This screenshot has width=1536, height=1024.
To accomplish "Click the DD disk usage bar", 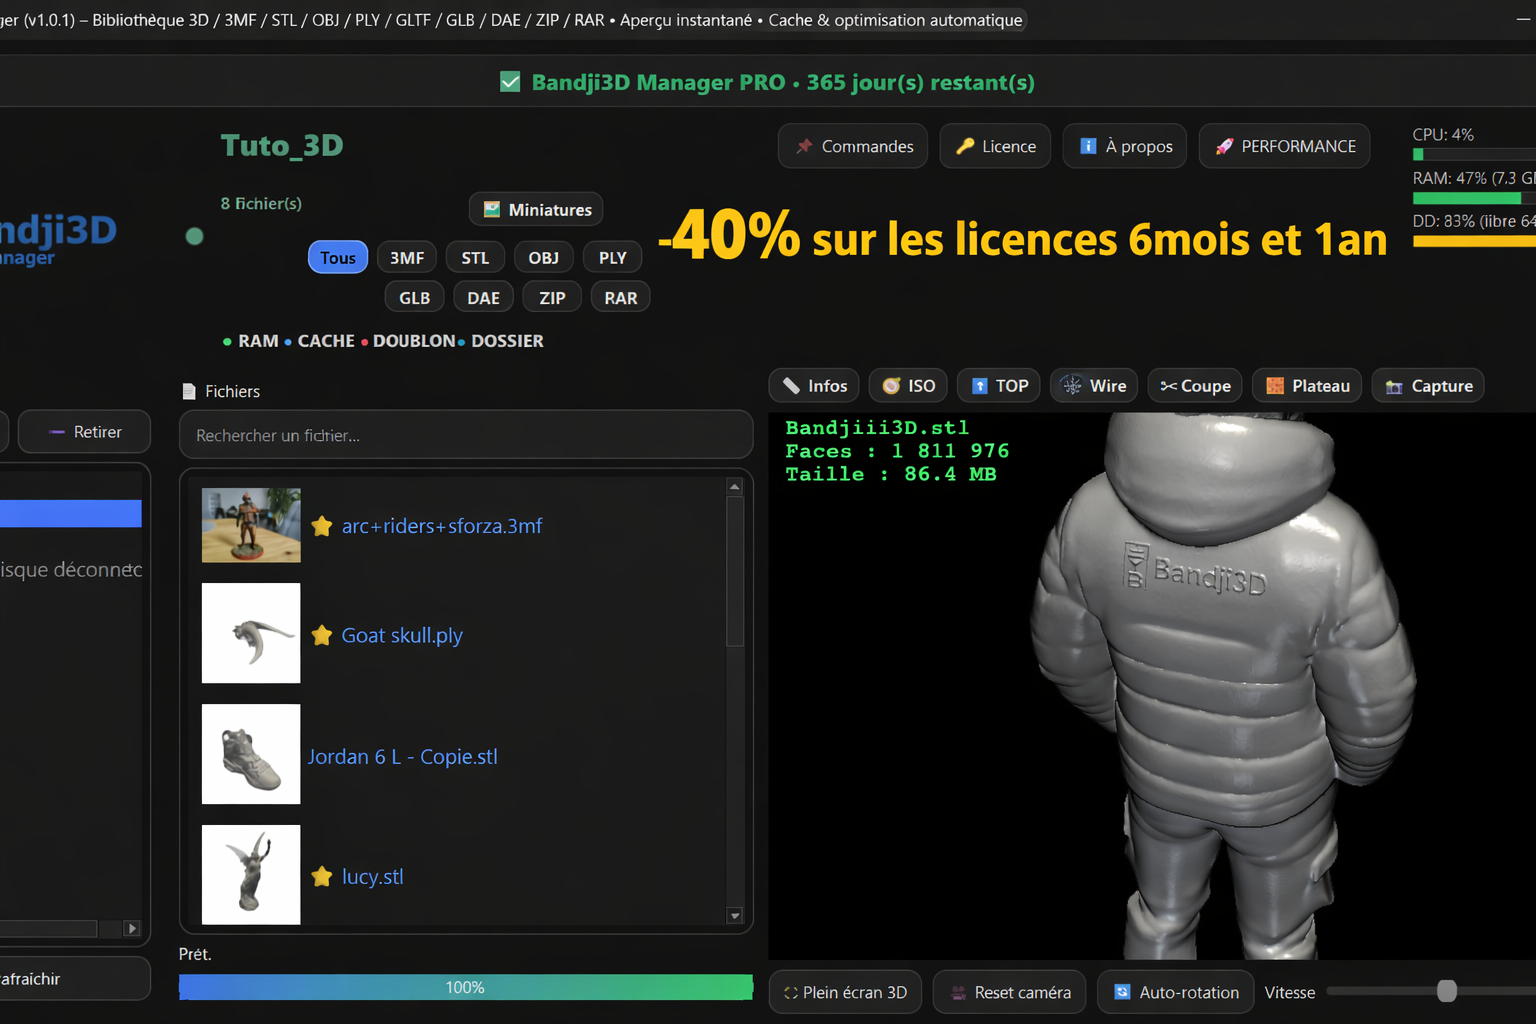I will 1474,241.
